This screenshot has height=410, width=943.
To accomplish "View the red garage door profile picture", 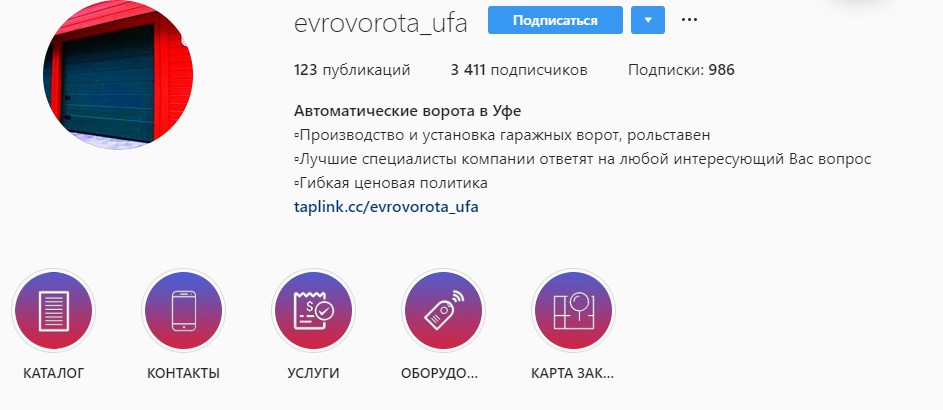I will (118, 75).
